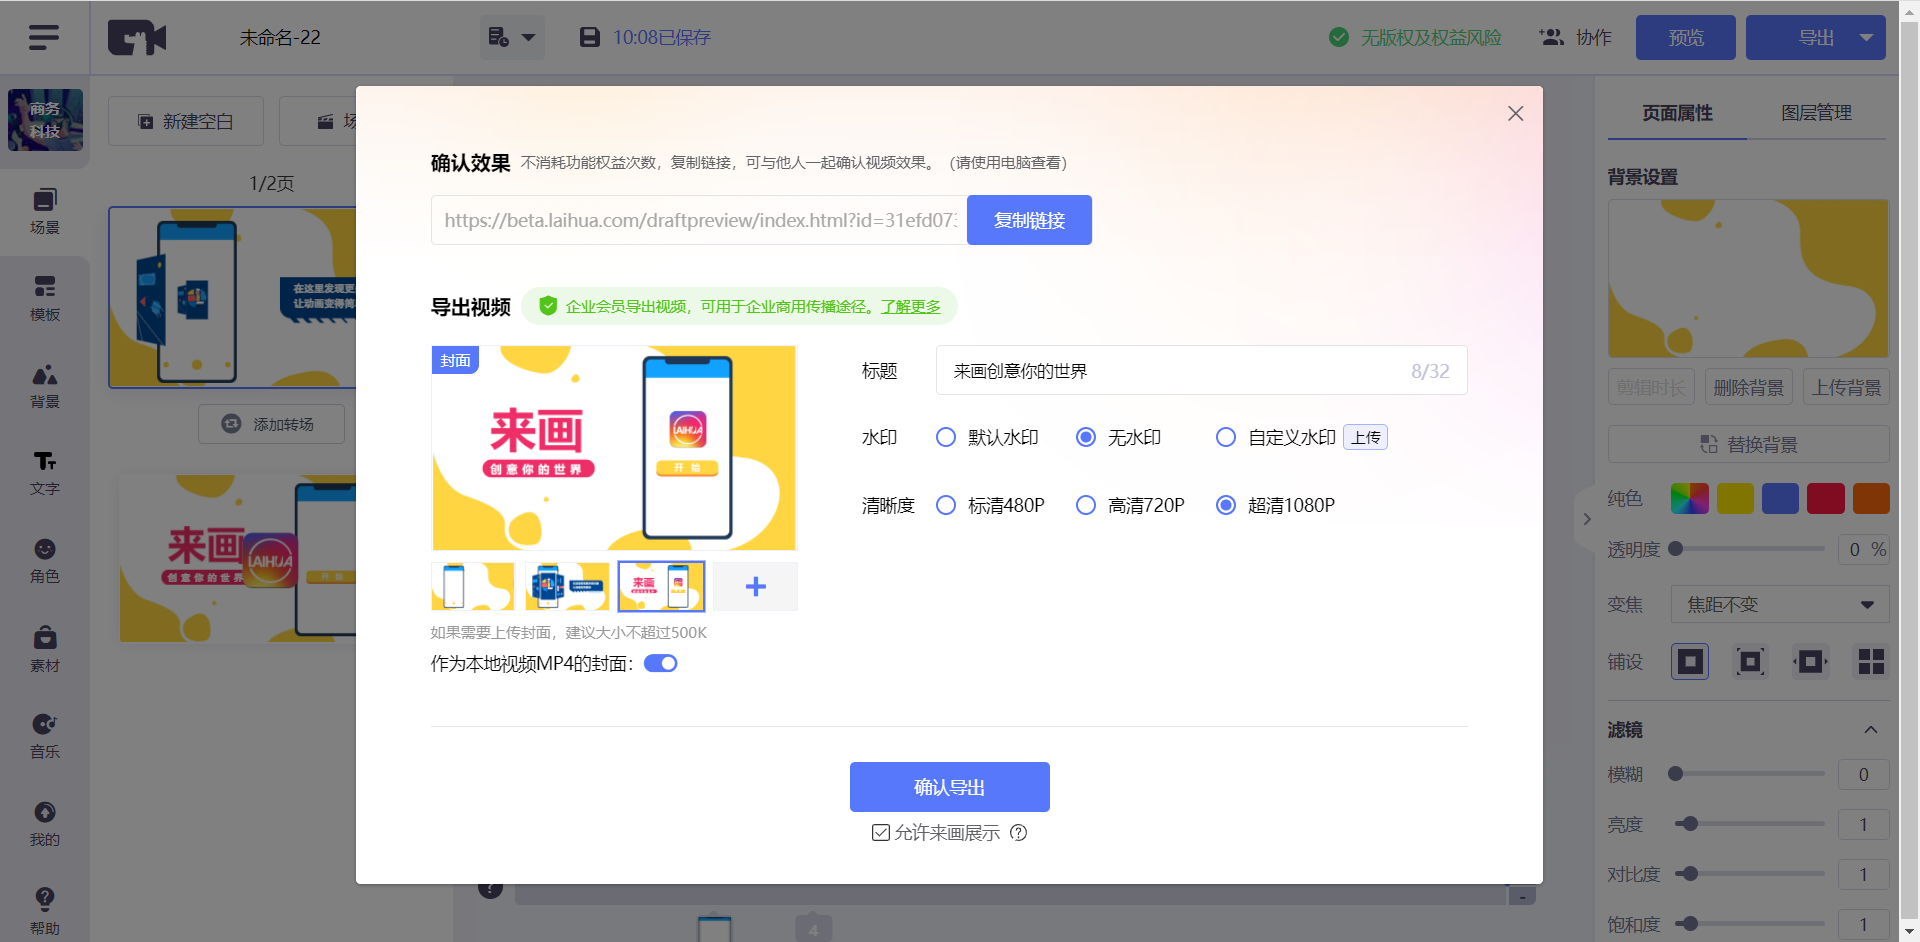Open the 背景 background panel
The width and height of the screenshot is (1920, 942).
45,386
